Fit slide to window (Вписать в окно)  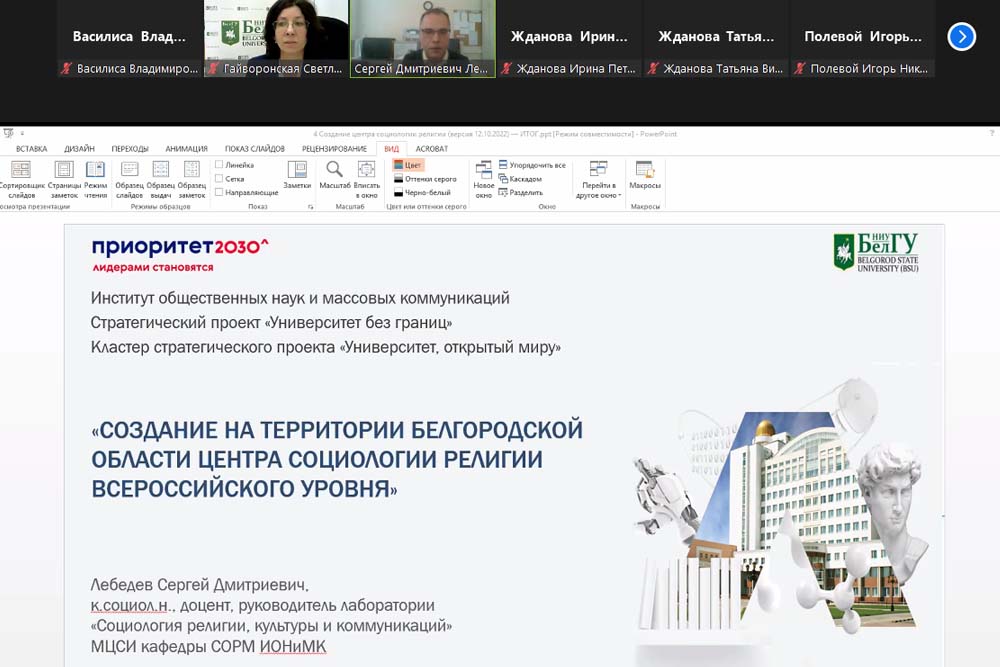click(367, 178)
